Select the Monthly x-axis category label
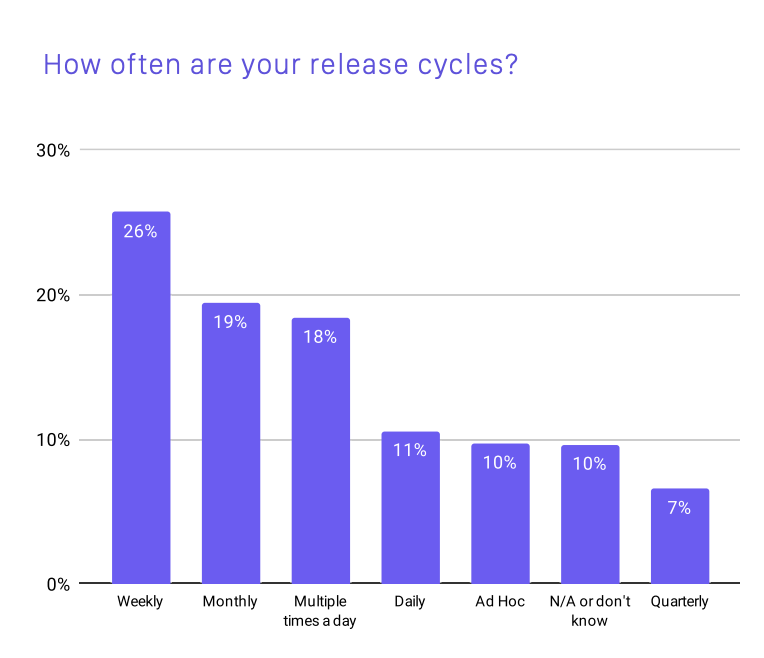The image size is (764, 658). click(230, 602)
